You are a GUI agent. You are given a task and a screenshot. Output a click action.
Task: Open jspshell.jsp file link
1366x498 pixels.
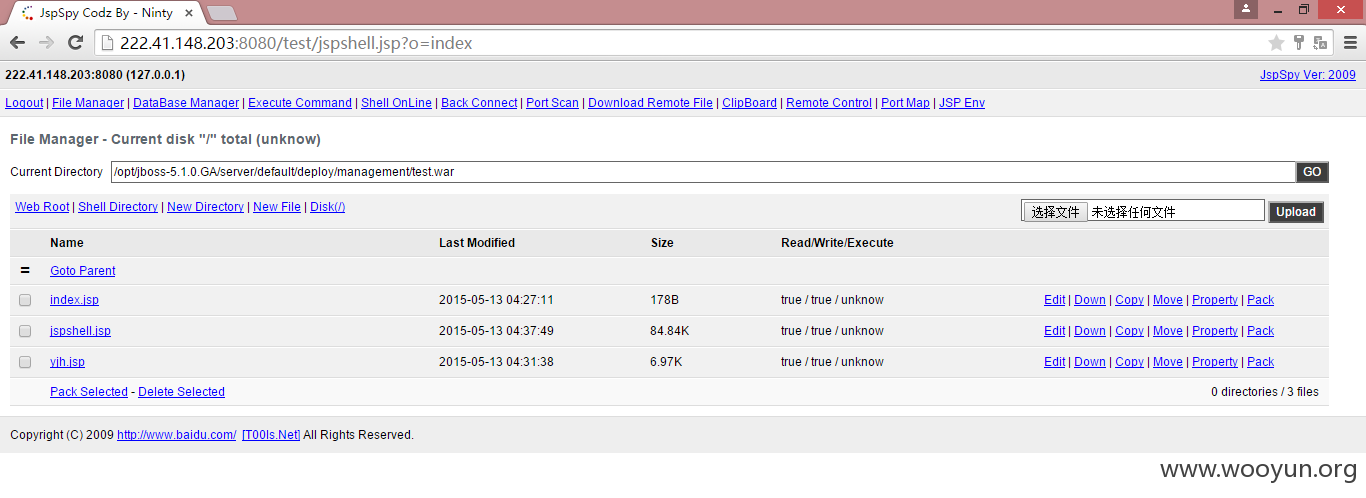(80, 331)
